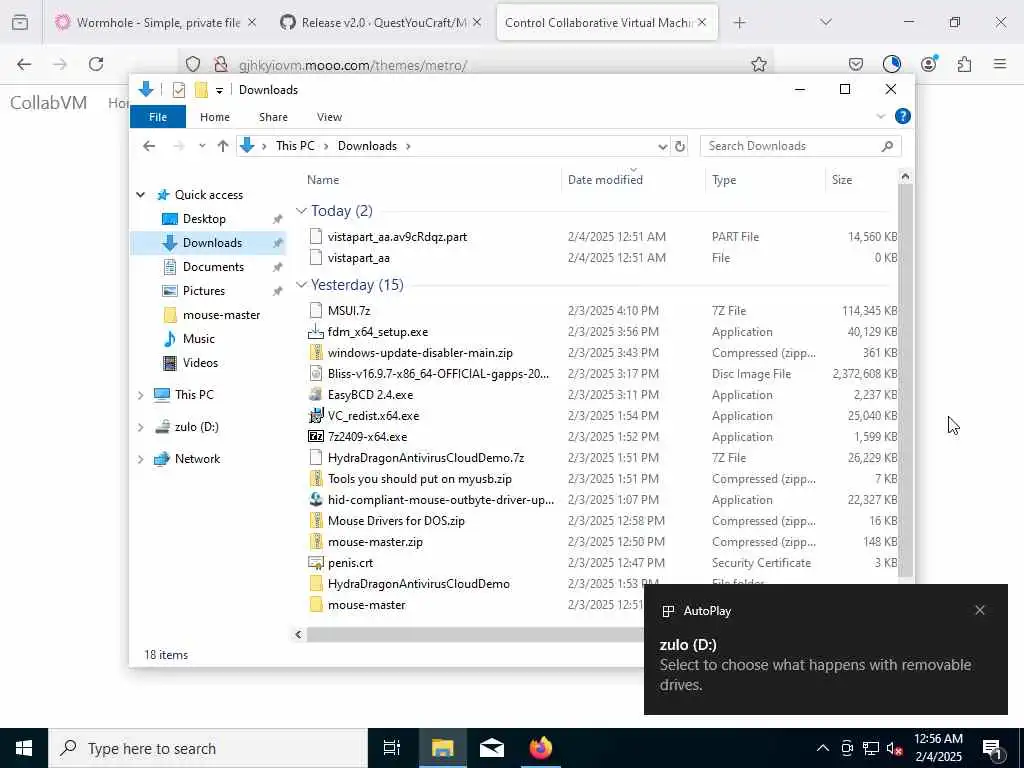1024x768 pixels.
Task: Collapse the Quick access tree node
Action: [x=140, y=195]
